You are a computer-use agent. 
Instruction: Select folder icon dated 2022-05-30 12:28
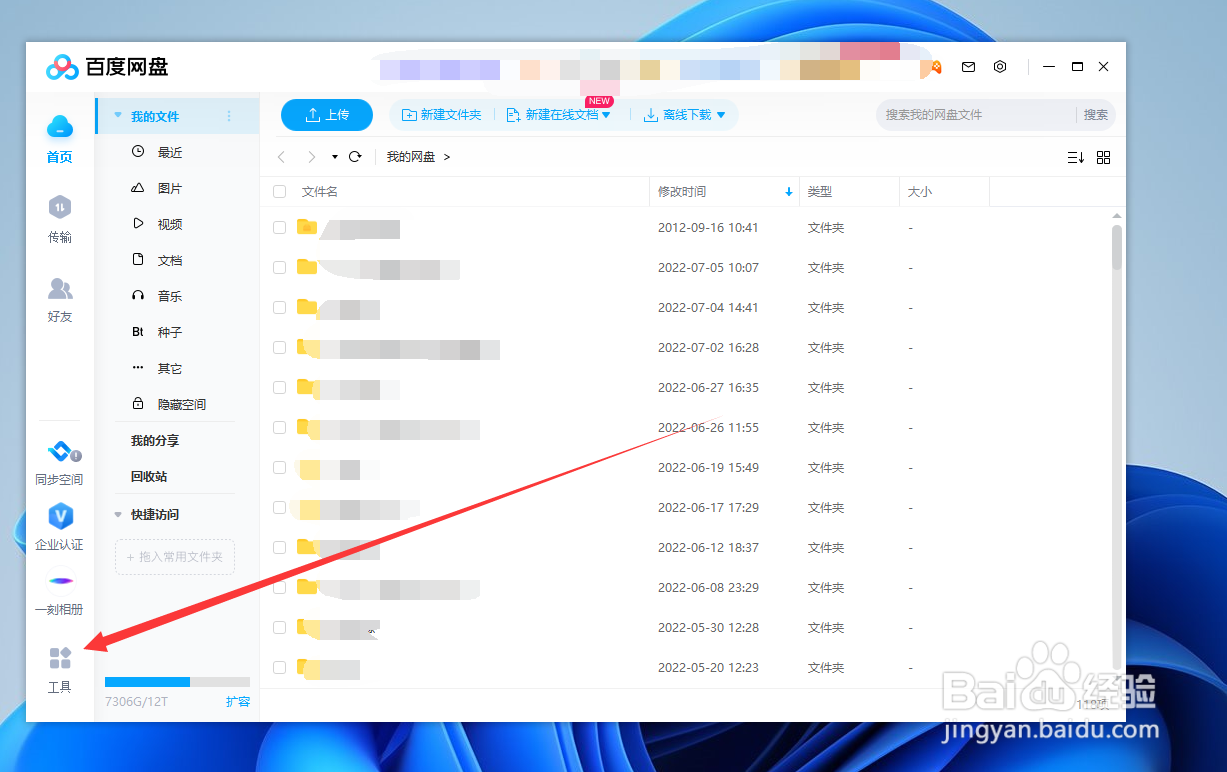tap(307, 627)
